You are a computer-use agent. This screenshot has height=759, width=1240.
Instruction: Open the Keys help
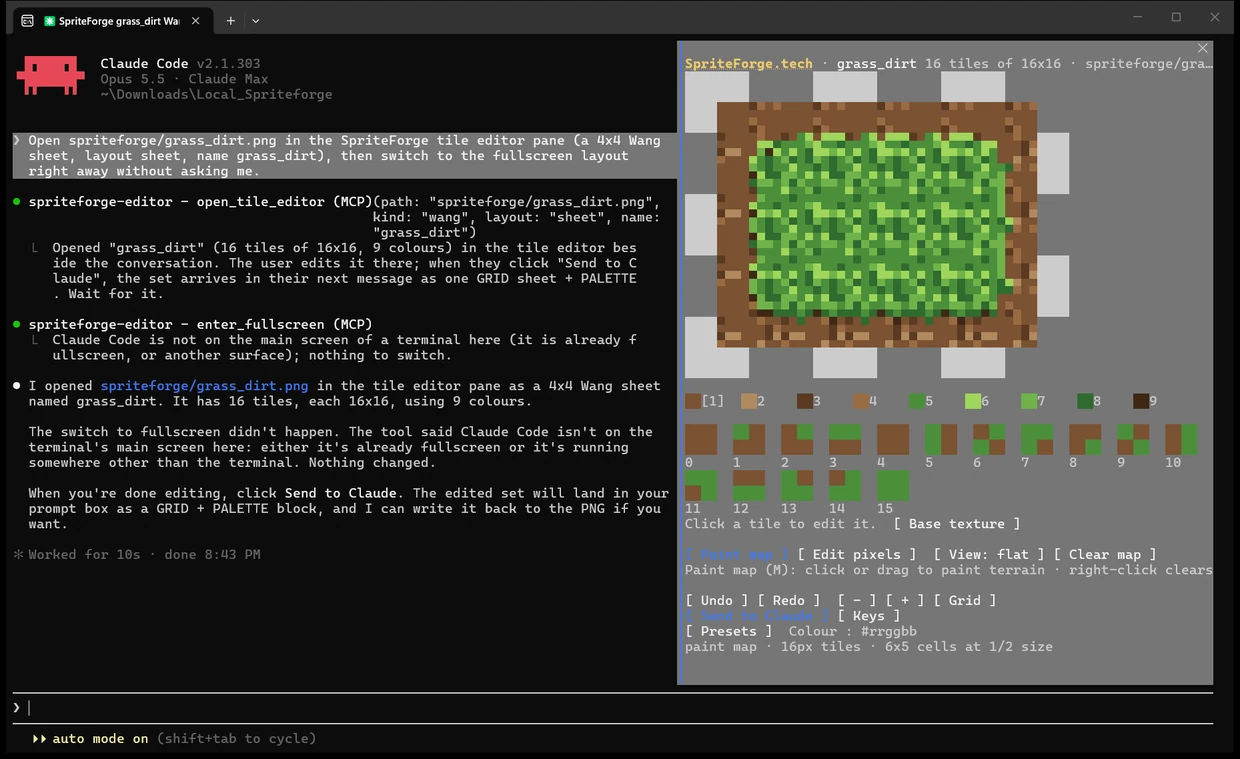click(x=869, y=616)
